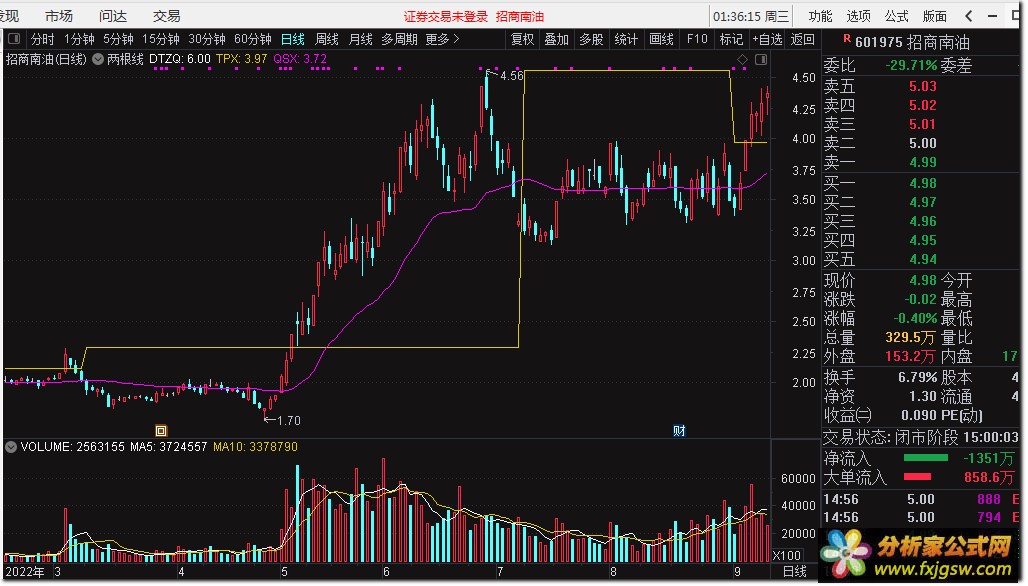The width and height of the screenshot is (1028, 586).
Task: Toggle the chart side panel icon
Action: pyautogui.click(x=761, y=60)
